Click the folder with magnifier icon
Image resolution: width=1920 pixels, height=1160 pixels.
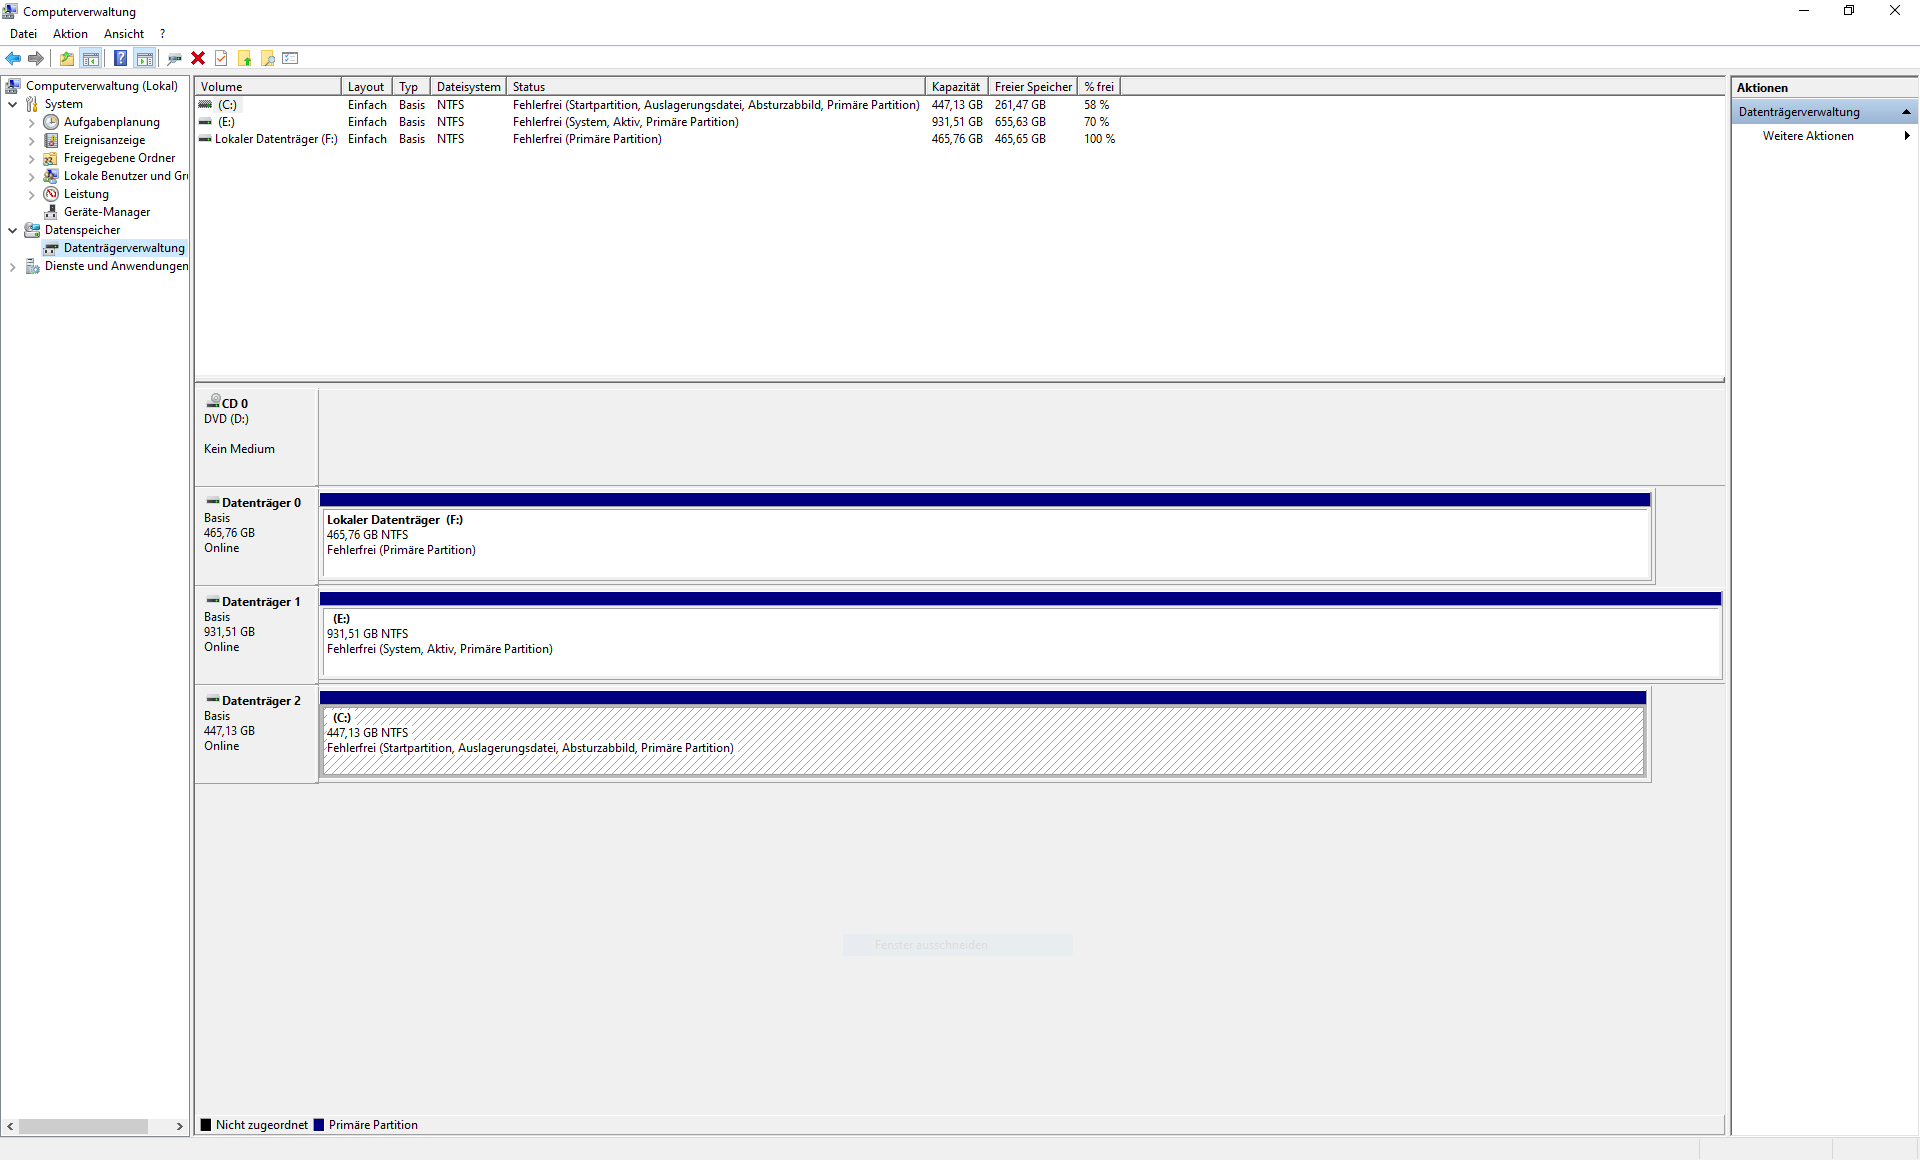click(x=268, y=58)
